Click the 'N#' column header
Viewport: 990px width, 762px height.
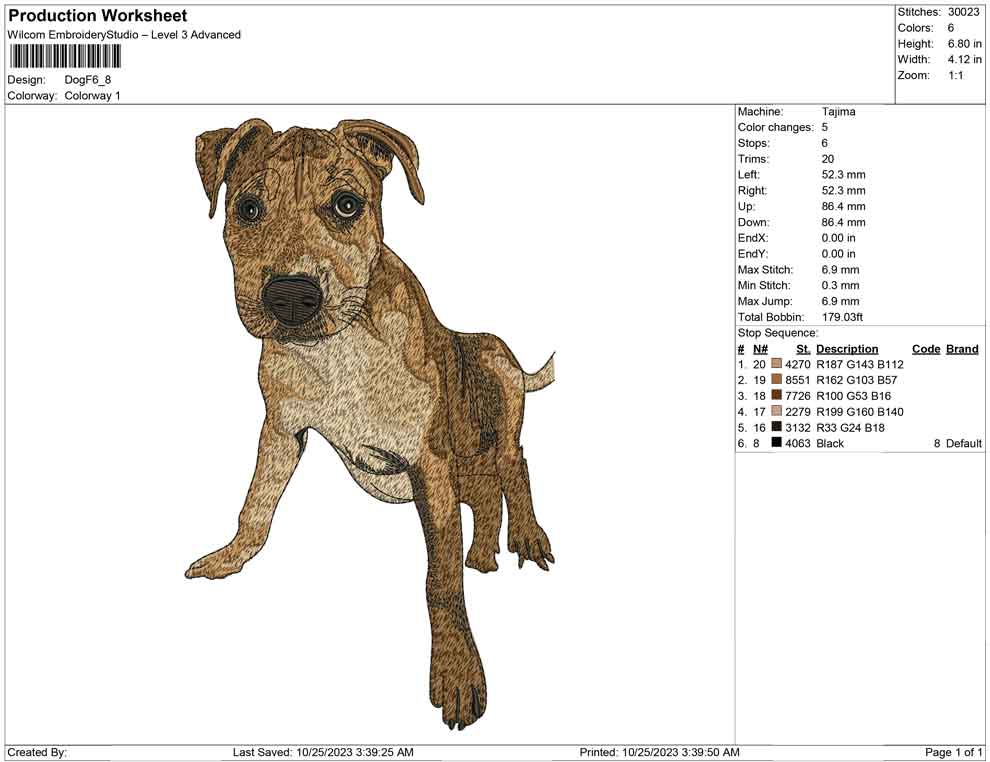760,348
